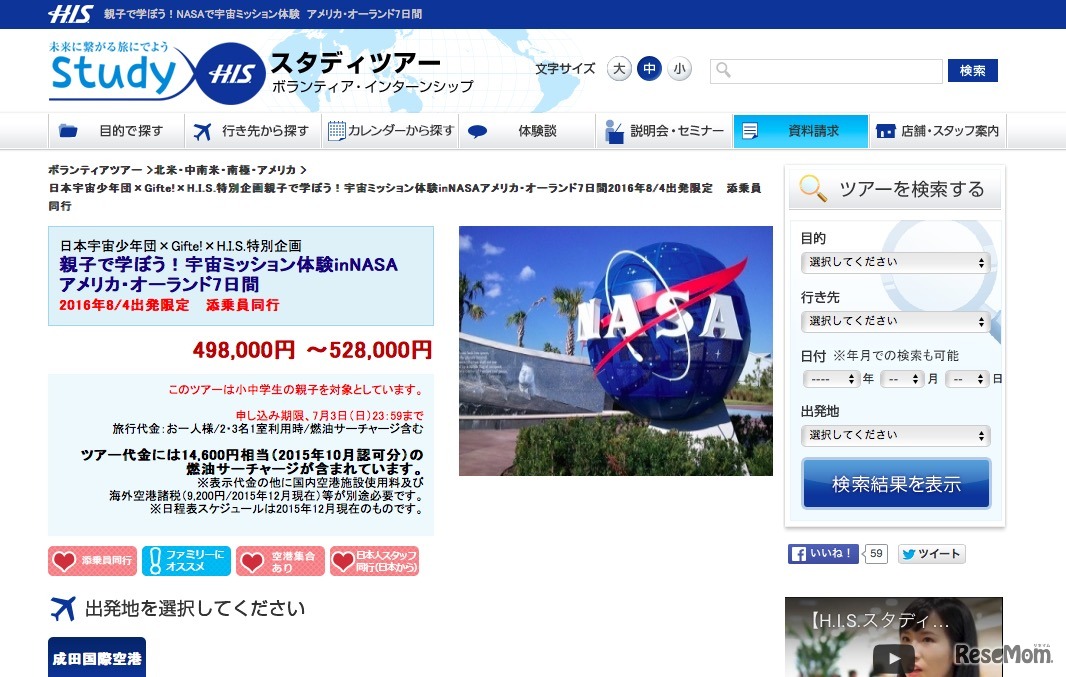The height and width of the screenshot is (677, 1066).
Task: Open the year 年 dropdown
Action: click(832, 379)
